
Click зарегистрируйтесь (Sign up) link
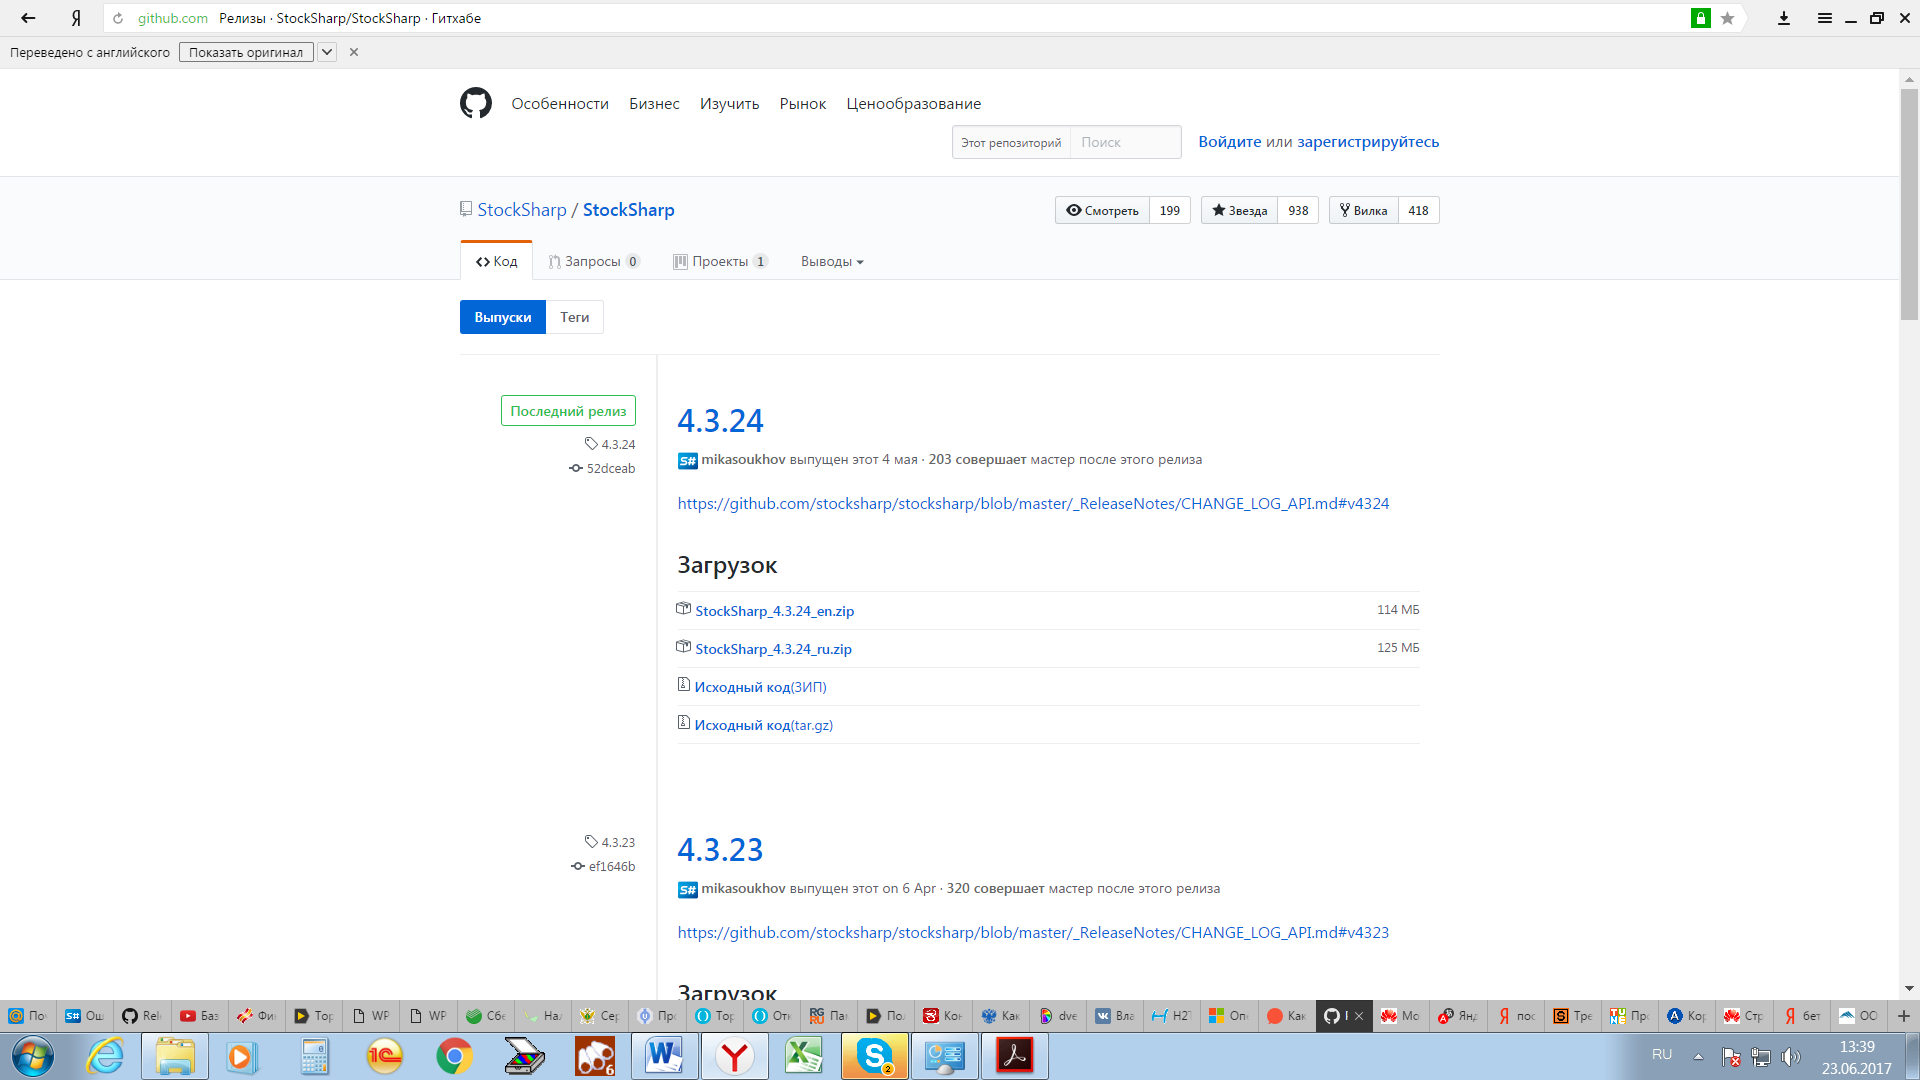[1368, 141]
